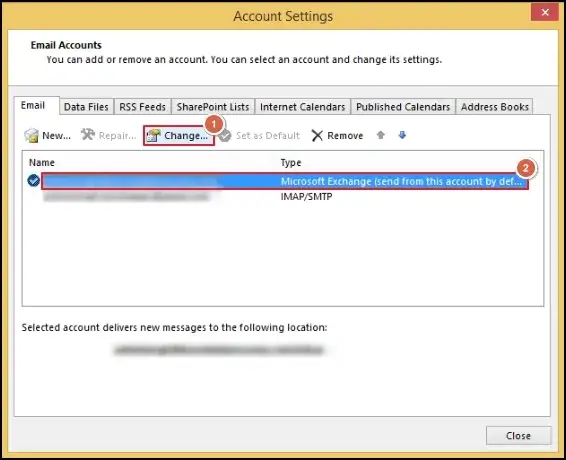Switch to the Address Books tab
566x460 pixels.
(x=495, y=107)
